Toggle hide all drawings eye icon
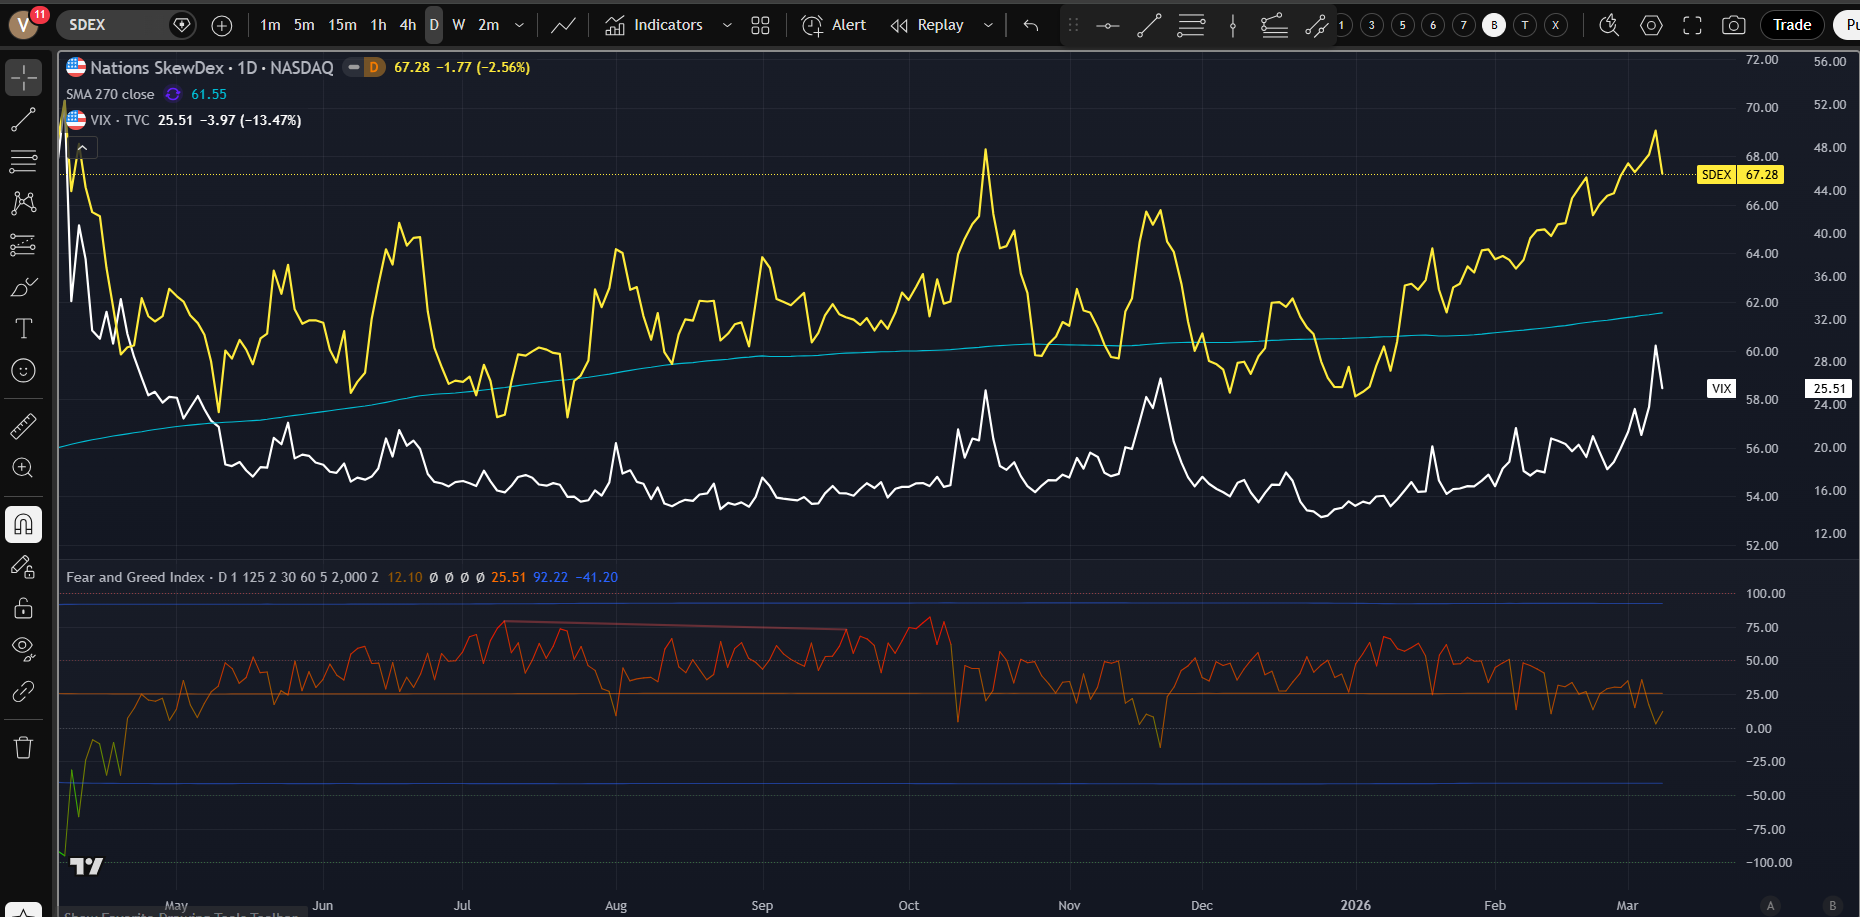The image size is (1860, 917). click(x=23, y=648)
